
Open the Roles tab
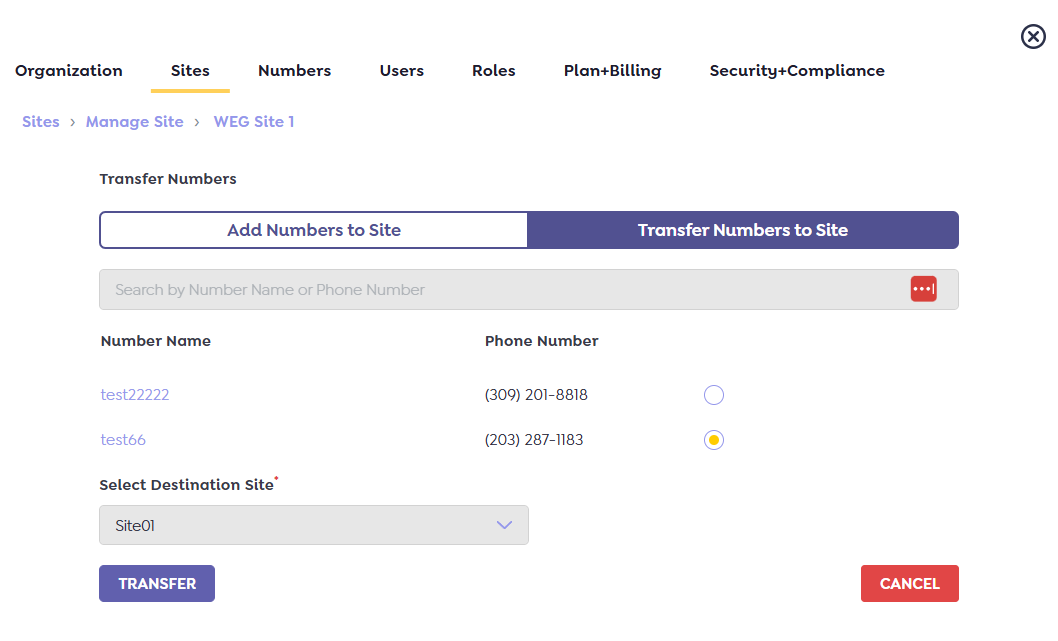tap(493, 71)
